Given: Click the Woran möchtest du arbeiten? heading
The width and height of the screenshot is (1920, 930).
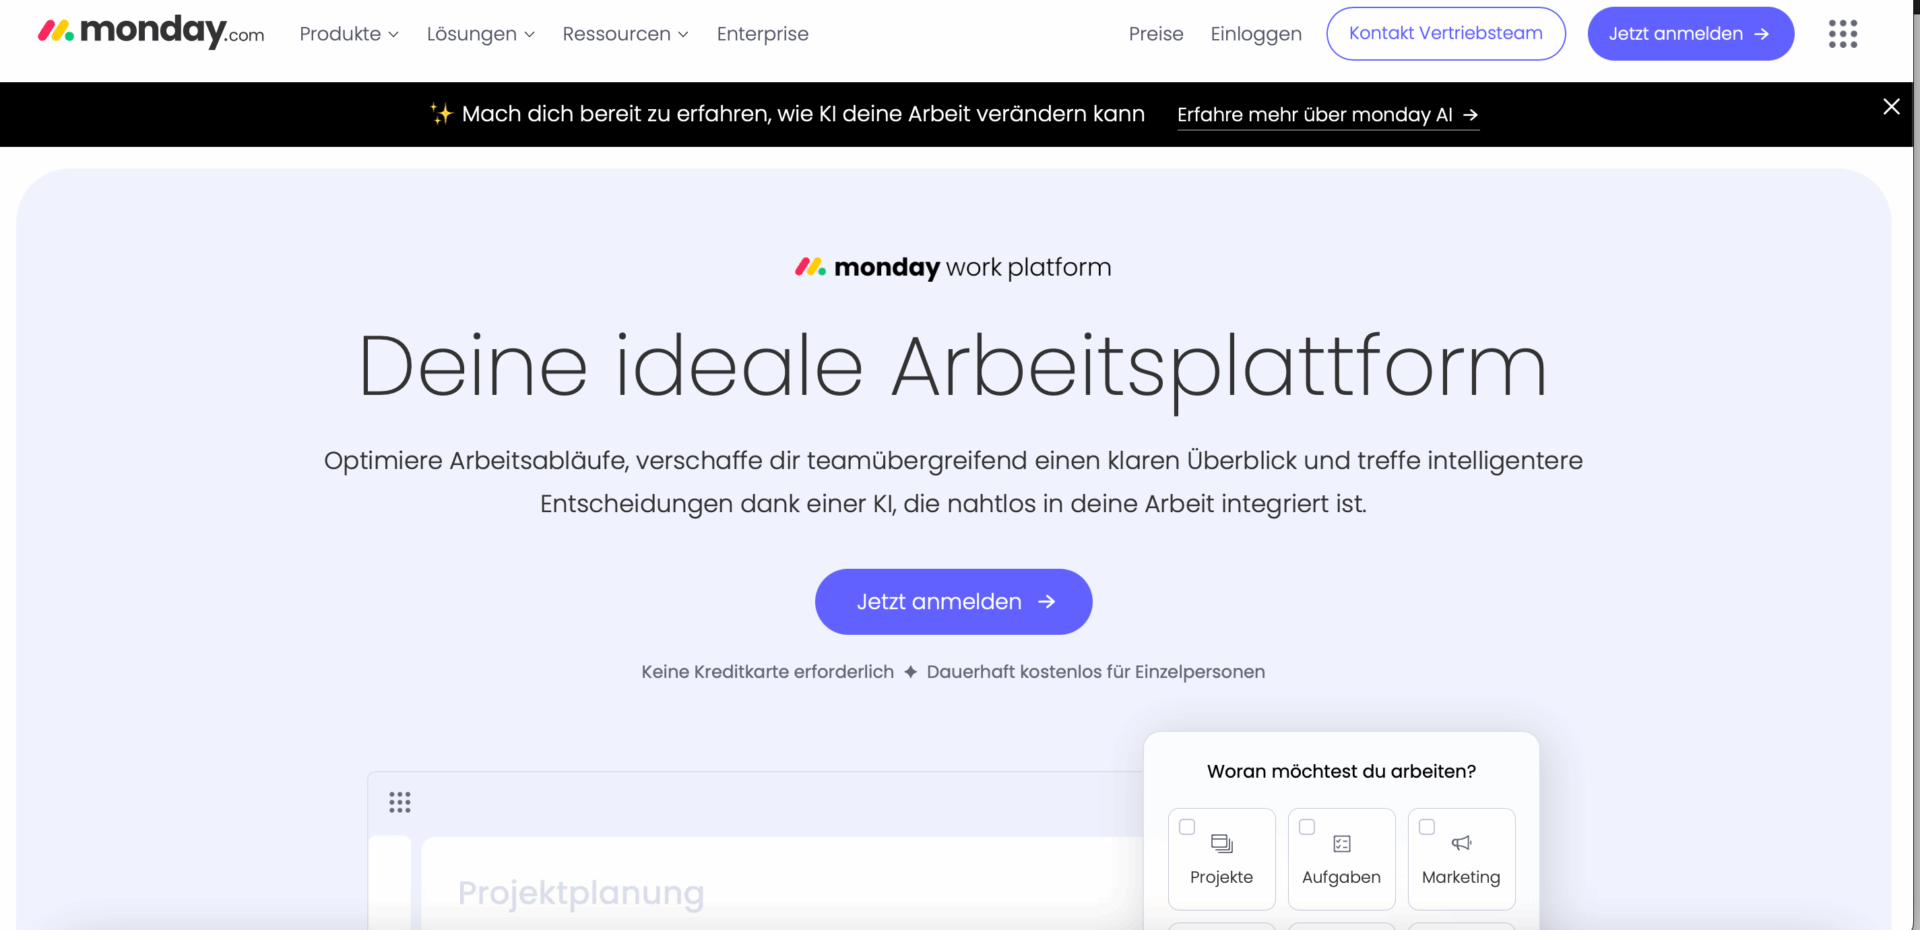Looking at the screenshot, I should 1341,771.
